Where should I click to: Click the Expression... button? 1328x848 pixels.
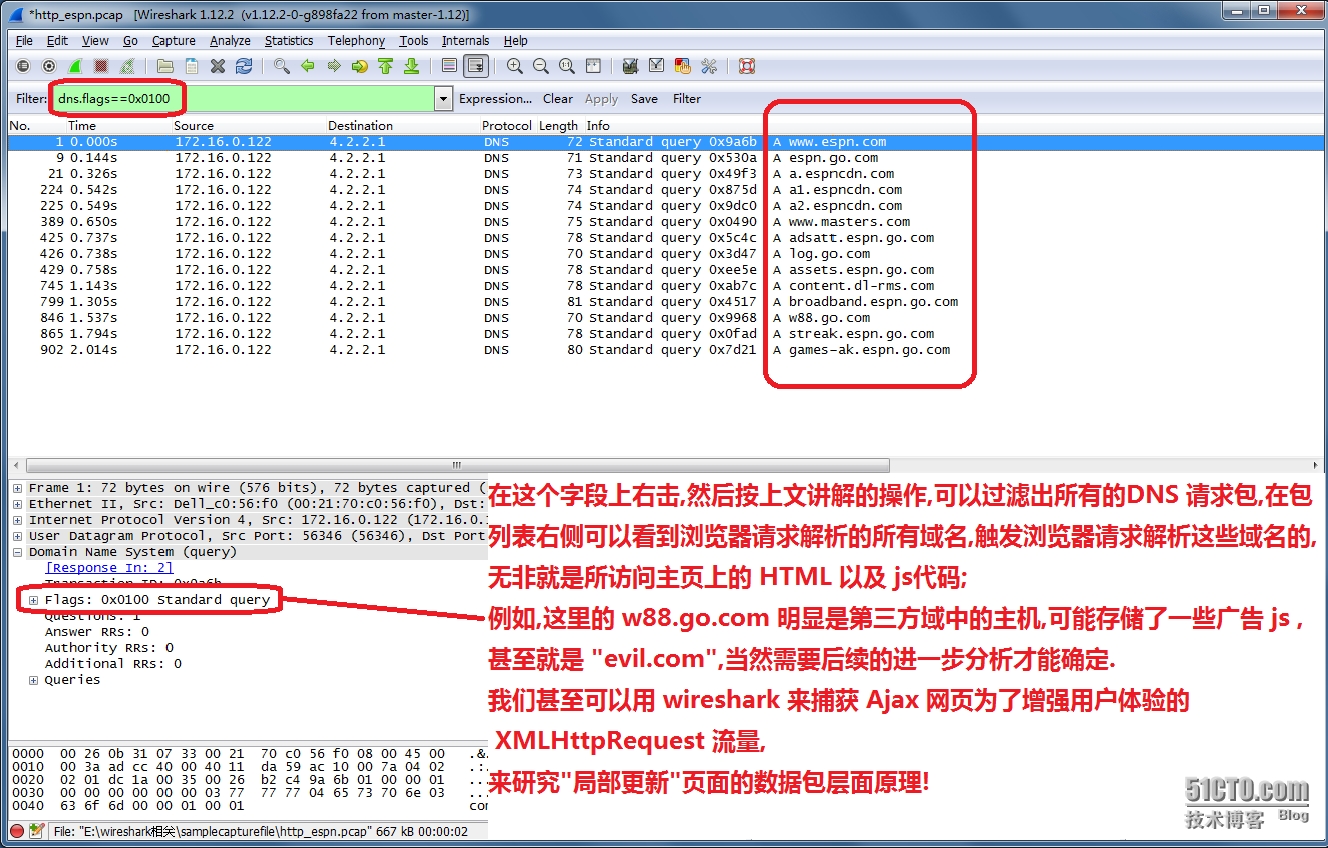[495, 99]
